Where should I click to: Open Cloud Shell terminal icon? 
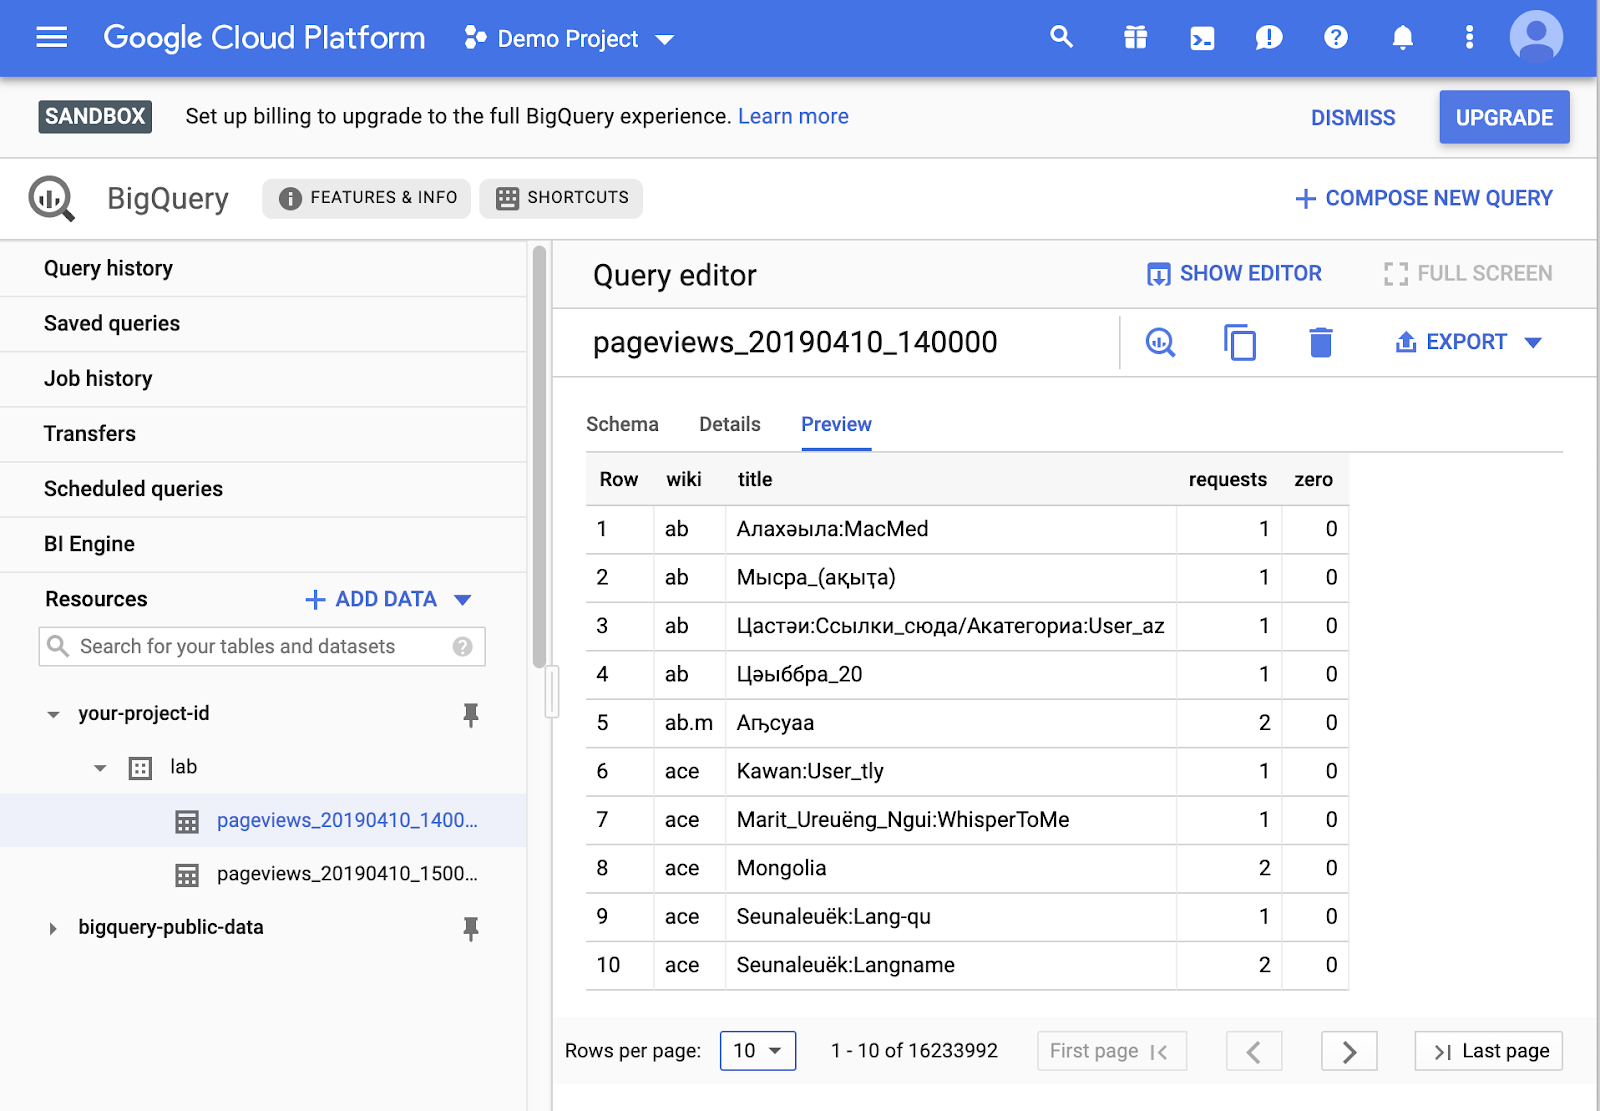1202,39
